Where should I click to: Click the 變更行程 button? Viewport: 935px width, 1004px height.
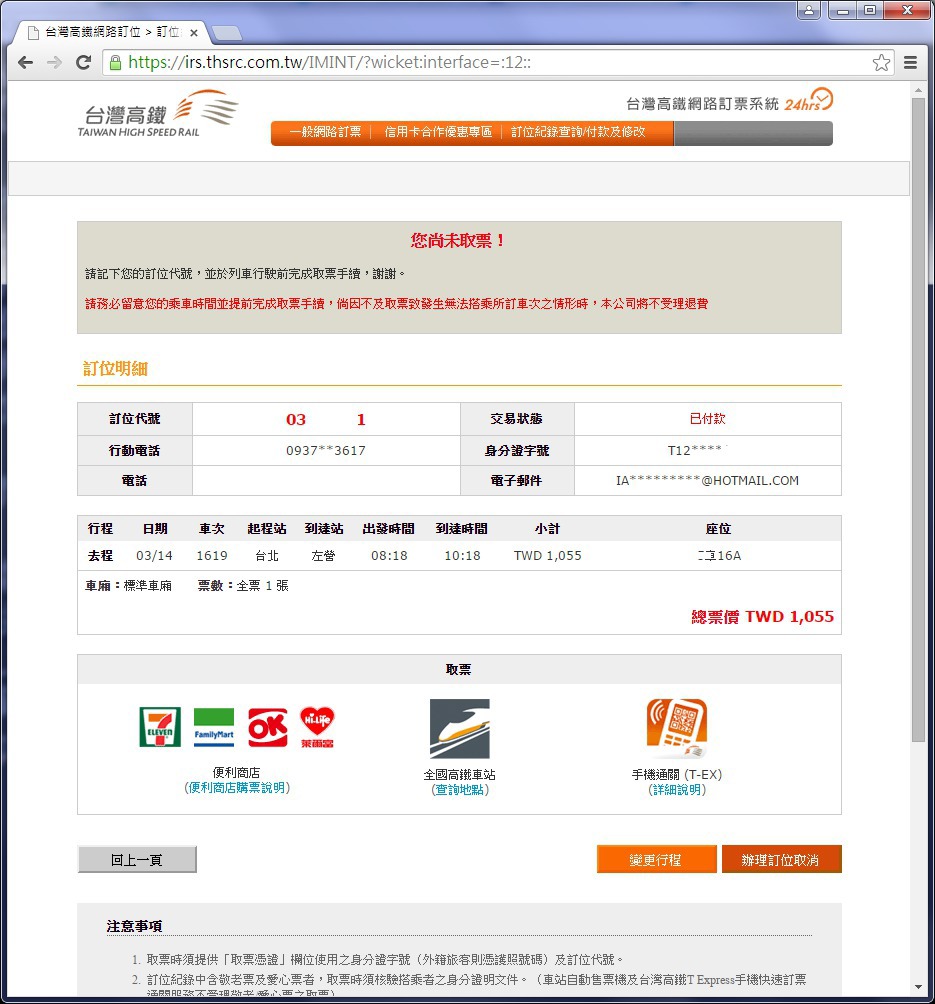point(656,859)
